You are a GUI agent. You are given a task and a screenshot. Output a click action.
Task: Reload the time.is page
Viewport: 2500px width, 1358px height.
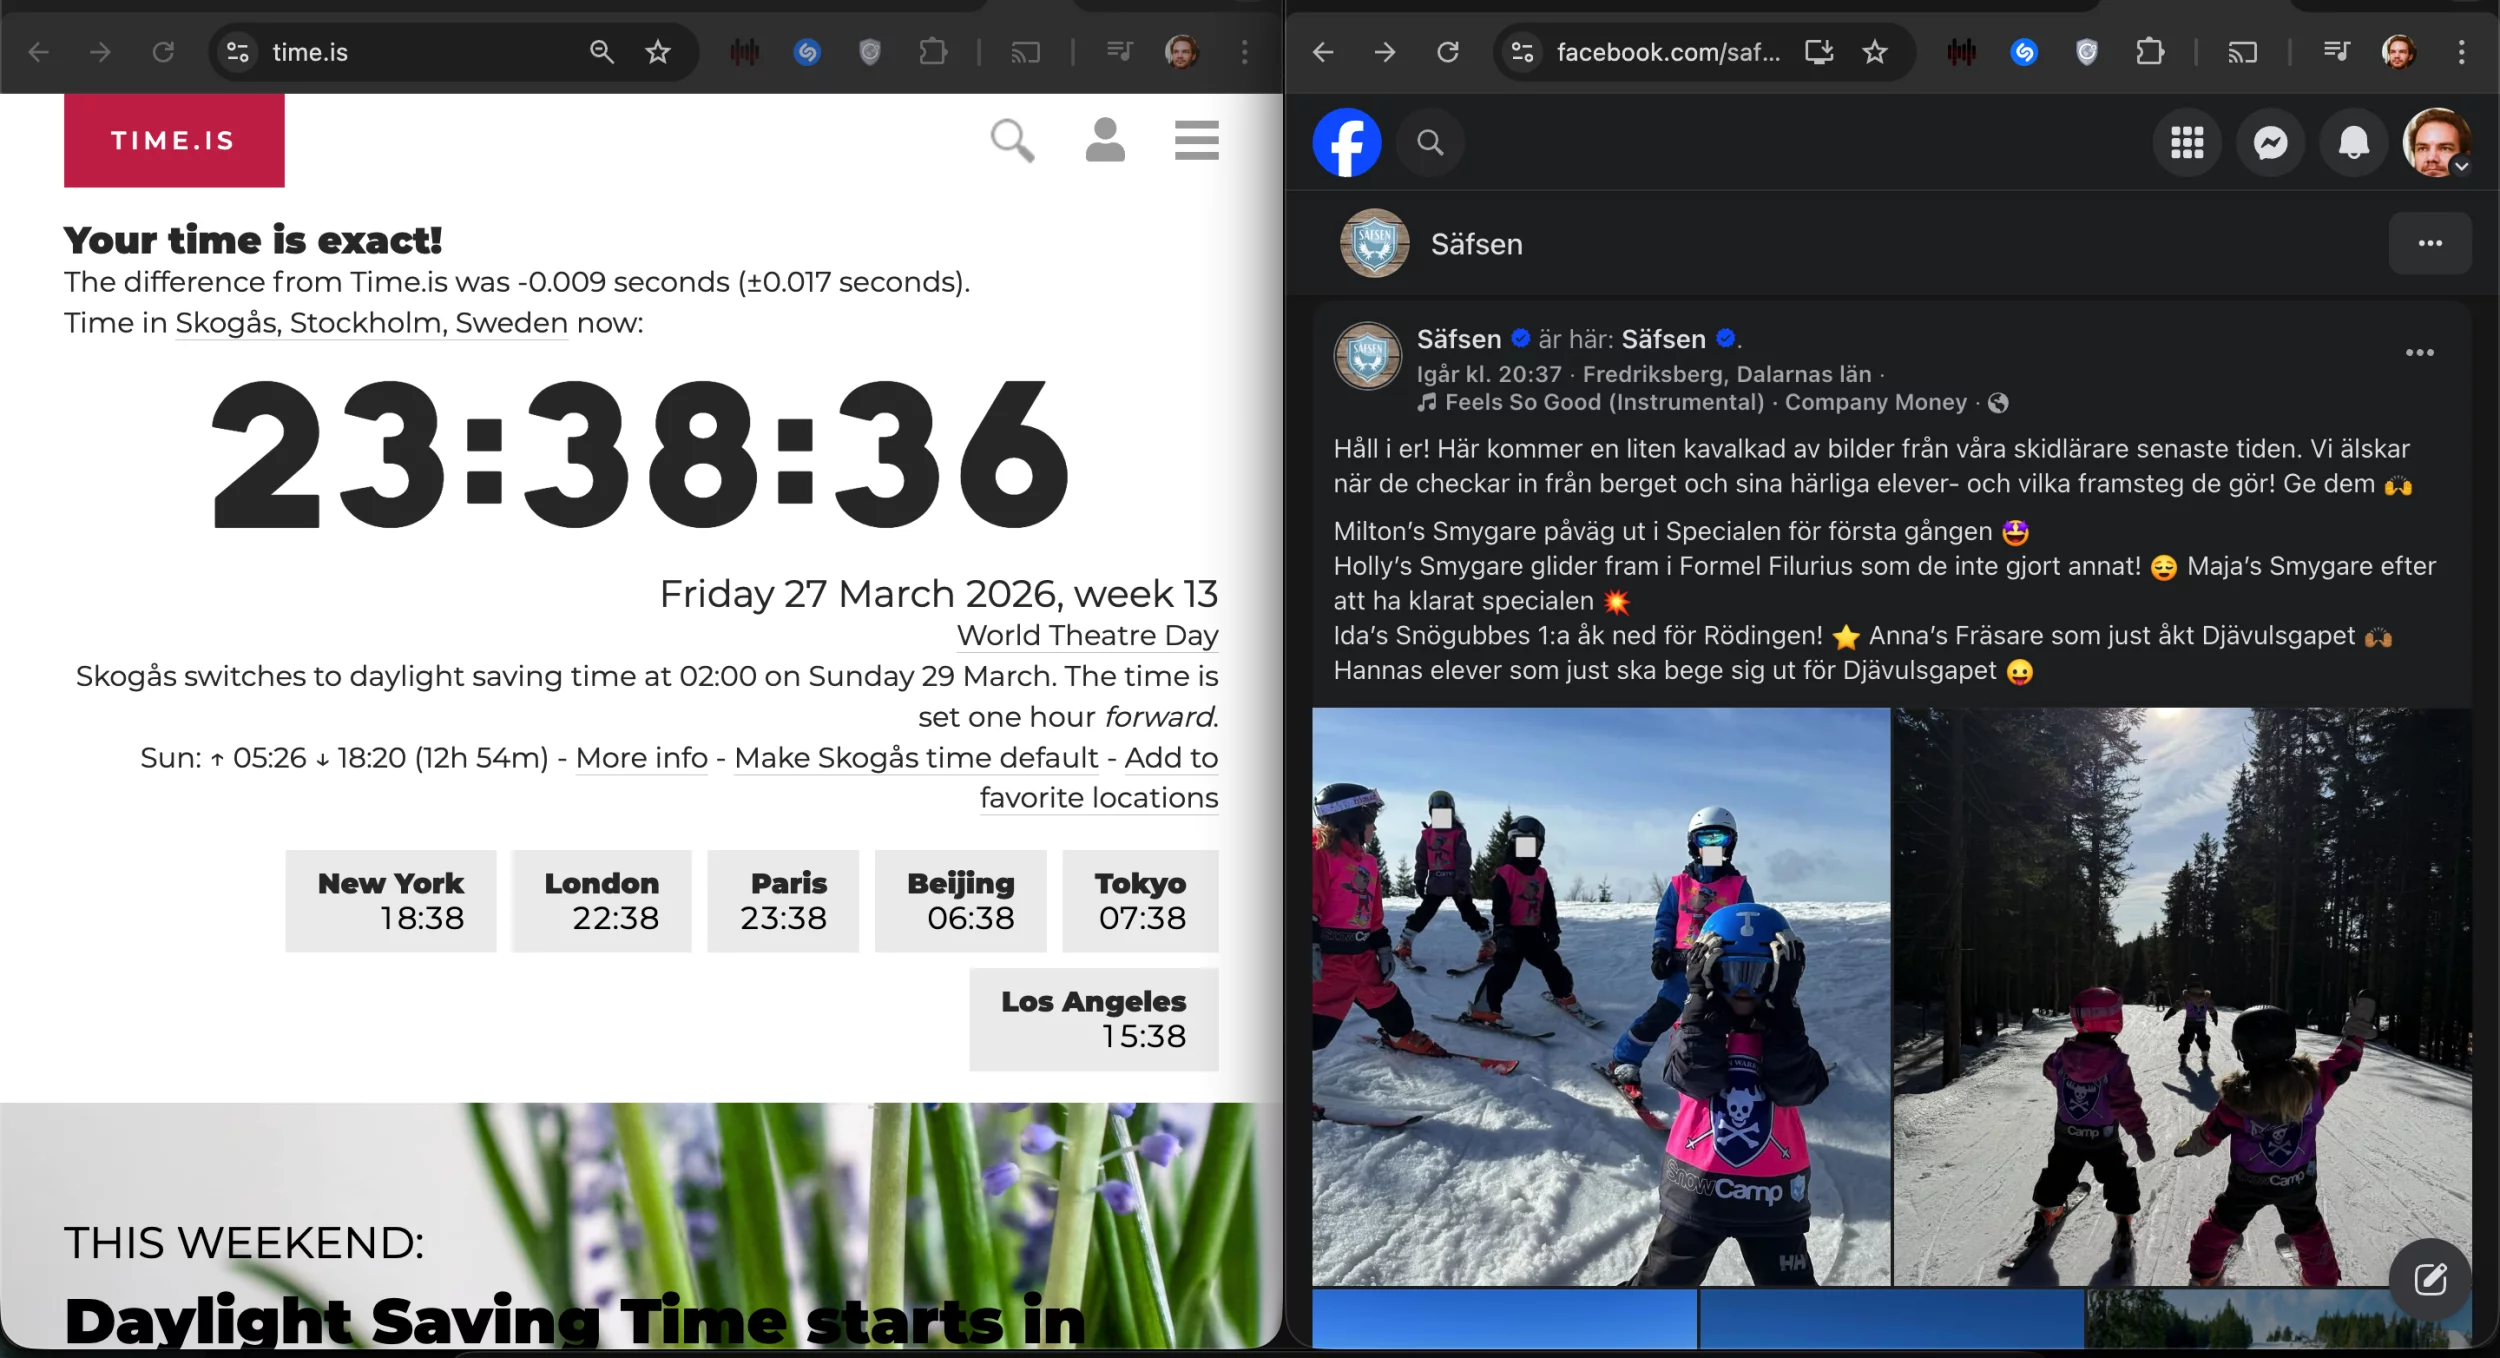[x=163, y=52]
